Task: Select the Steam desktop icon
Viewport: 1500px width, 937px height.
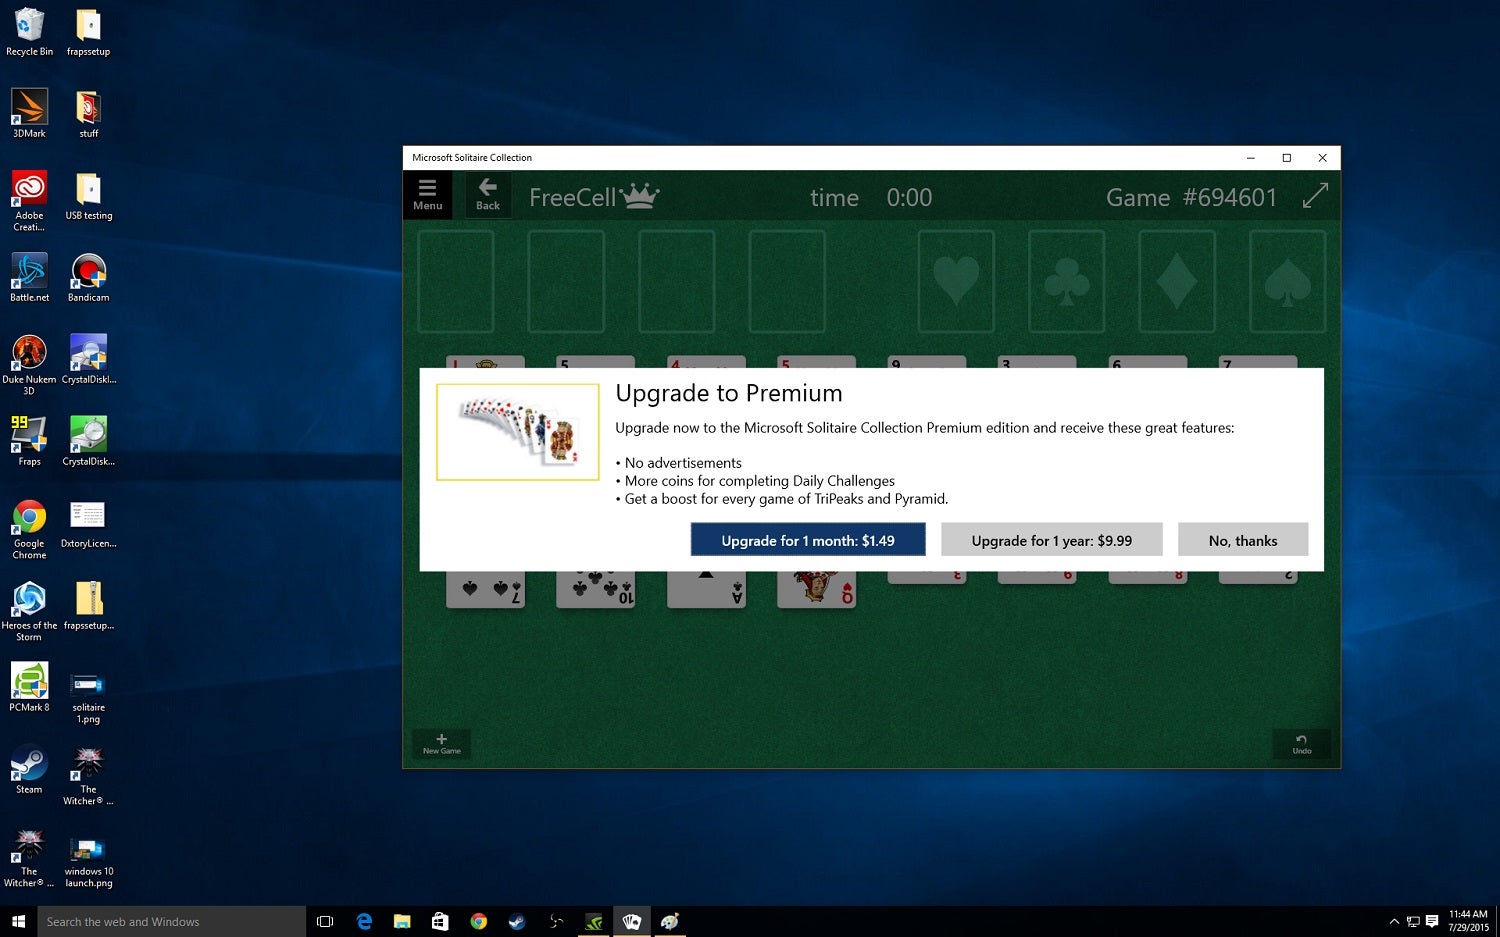Action: point(29,769)
